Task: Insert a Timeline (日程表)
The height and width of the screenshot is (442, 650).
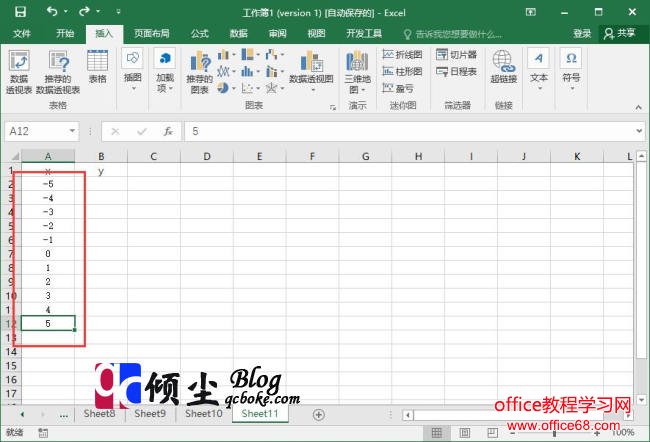Action: [x=456, y=71]
